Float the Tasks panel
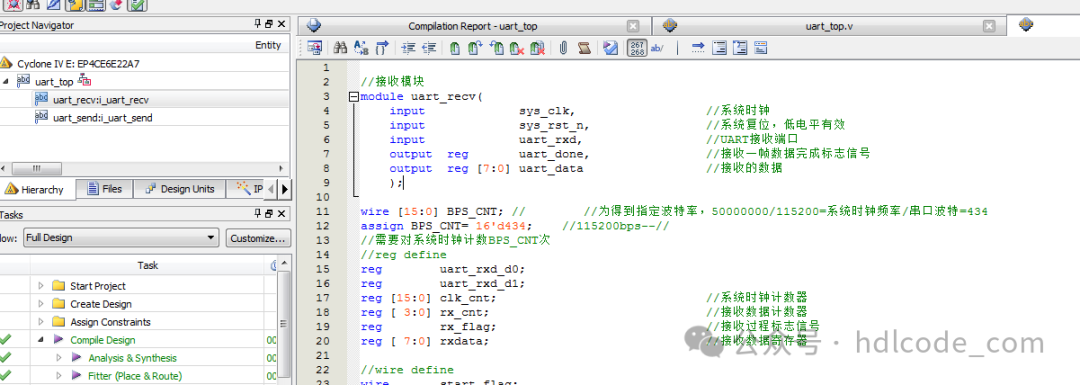This screenshot has width=1080, height=385. point(269,215)
